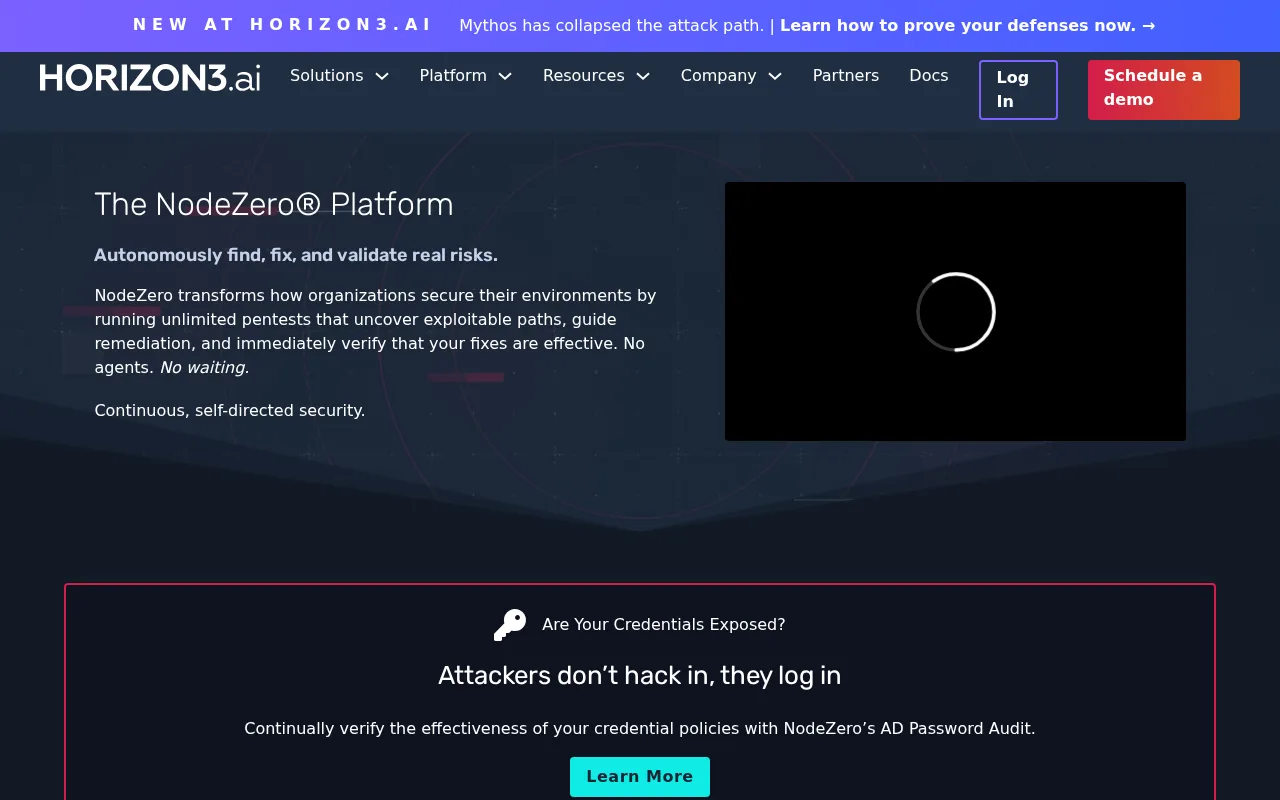This screenshot has height=800, width=1280.
Task: Click the Schedule a demo button
Action: (1164, 90)
